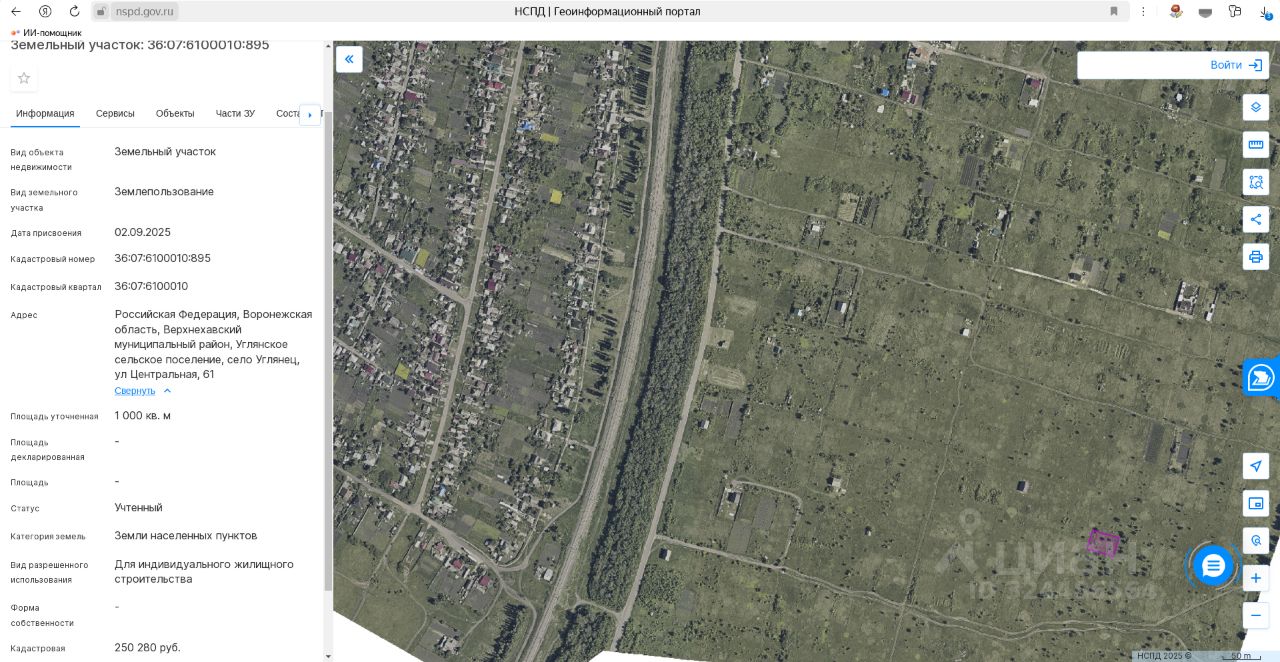Click the Категория земель label

(48, 537)
